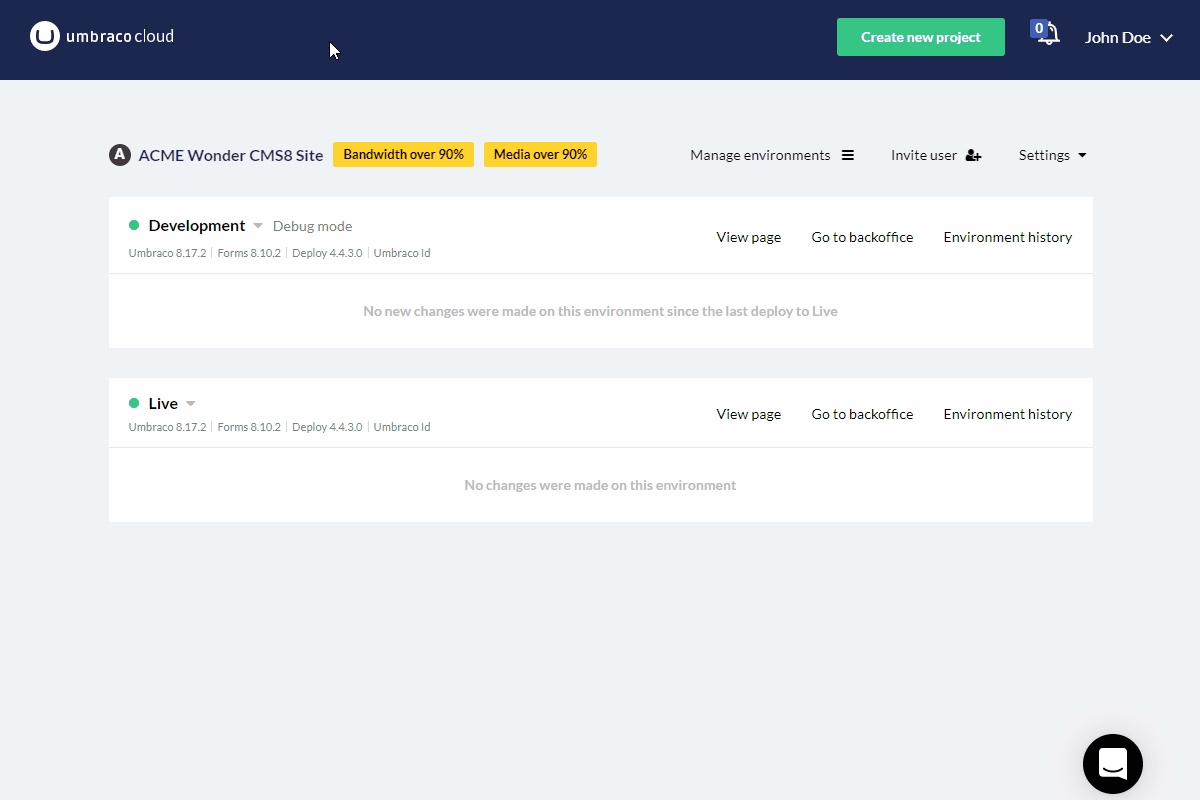The width and height of the screenshot is (1200, 800).
Task: Open the Settings dropdown
Action: click(x=1052, y=155)
